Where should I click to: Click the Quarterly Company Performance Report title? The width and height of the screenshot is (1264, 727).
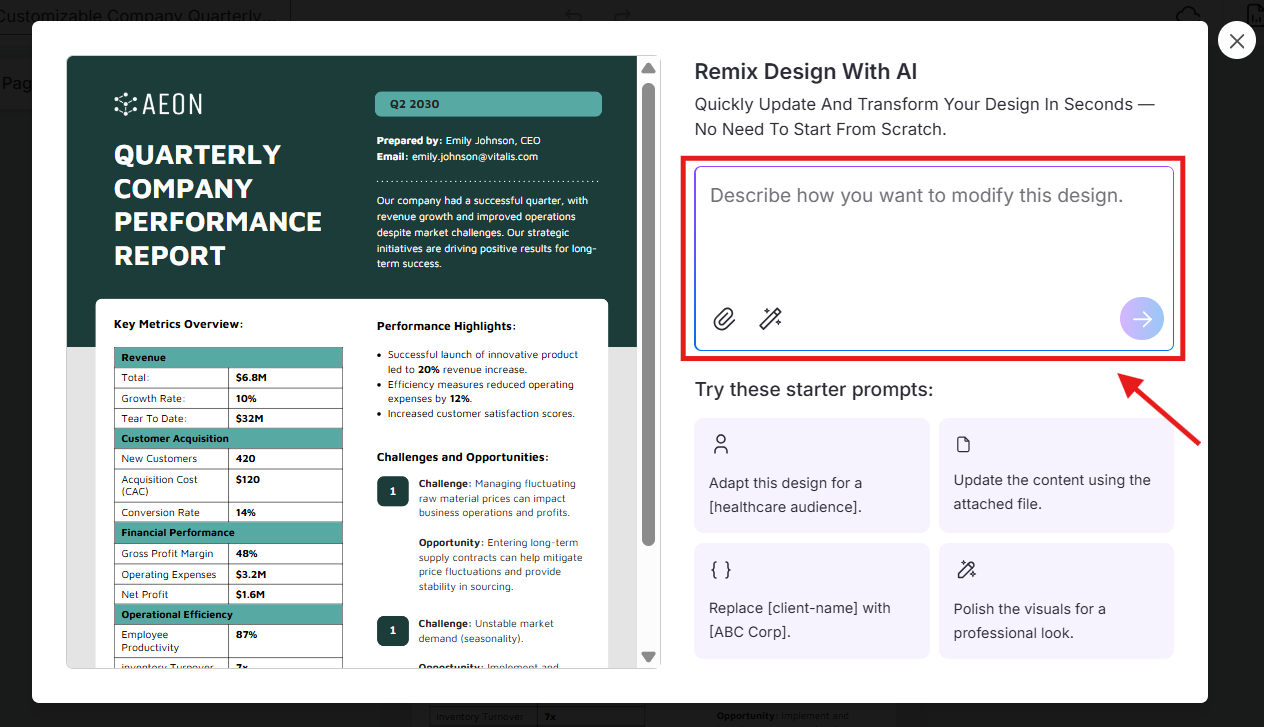217,205
